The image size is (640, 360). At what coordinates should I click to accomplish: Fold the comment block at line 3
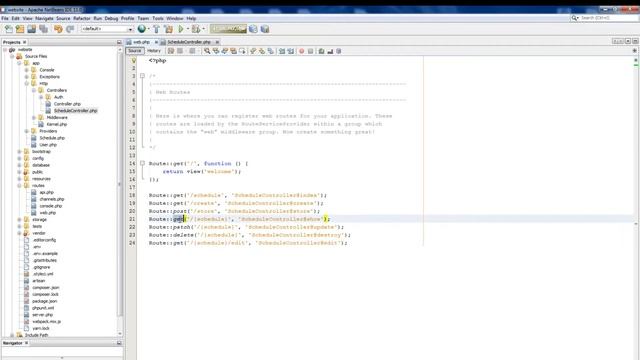pyautogui.click(x=142, y=76)
